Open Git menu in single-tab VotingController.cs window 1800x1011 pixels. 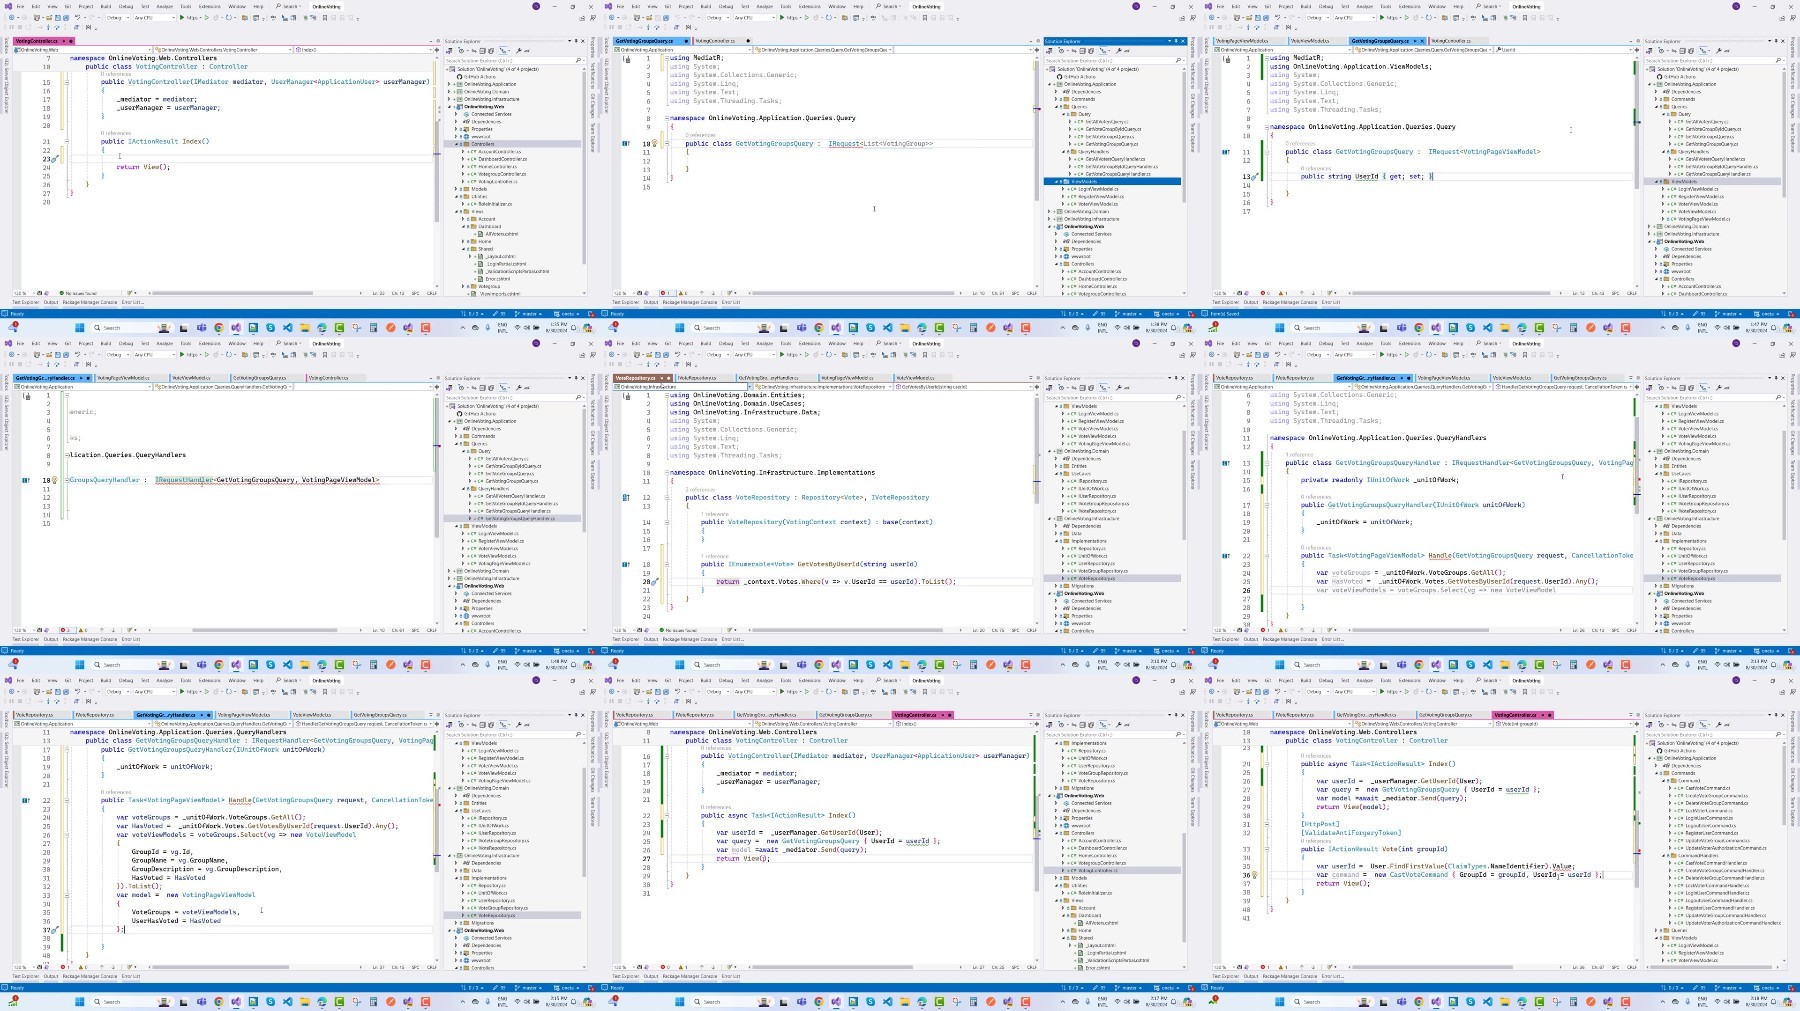(x=68, y=6)
